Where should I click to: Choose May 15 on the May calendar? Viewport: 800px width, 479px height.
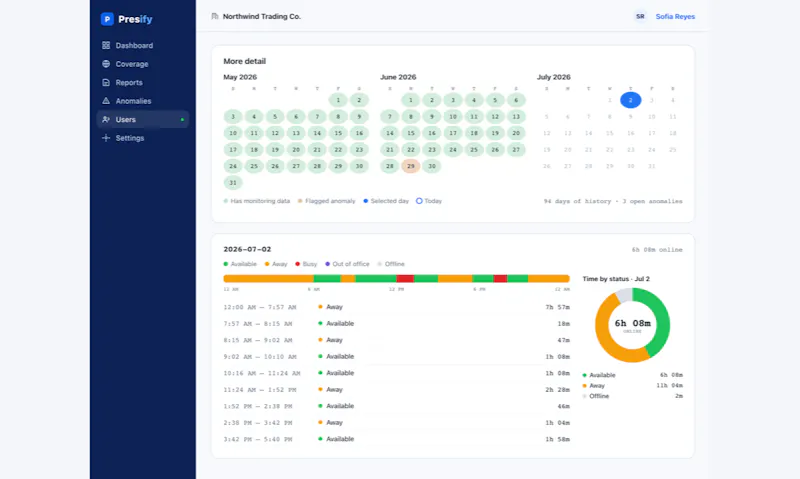click(x=338, y=133)
